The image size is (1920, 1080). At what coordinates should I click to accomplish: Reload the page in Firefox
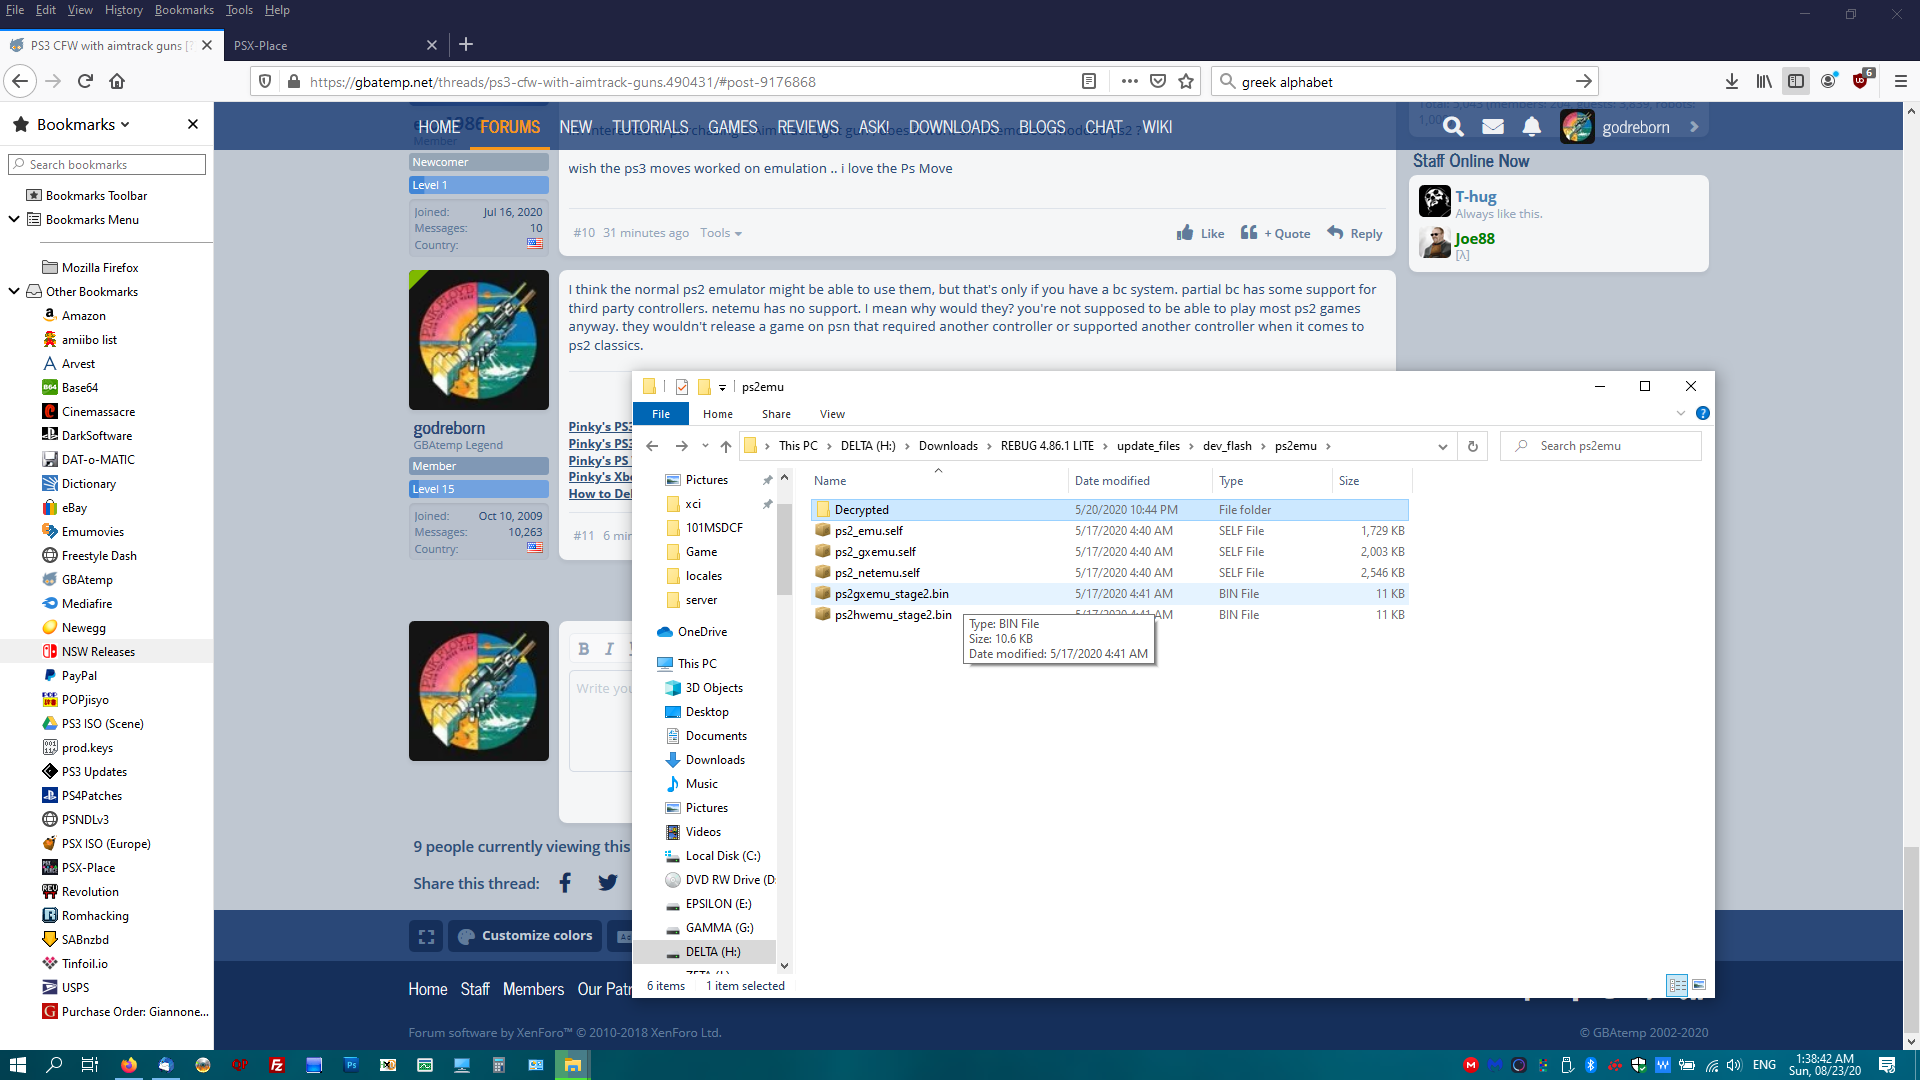tap(85, 81)
